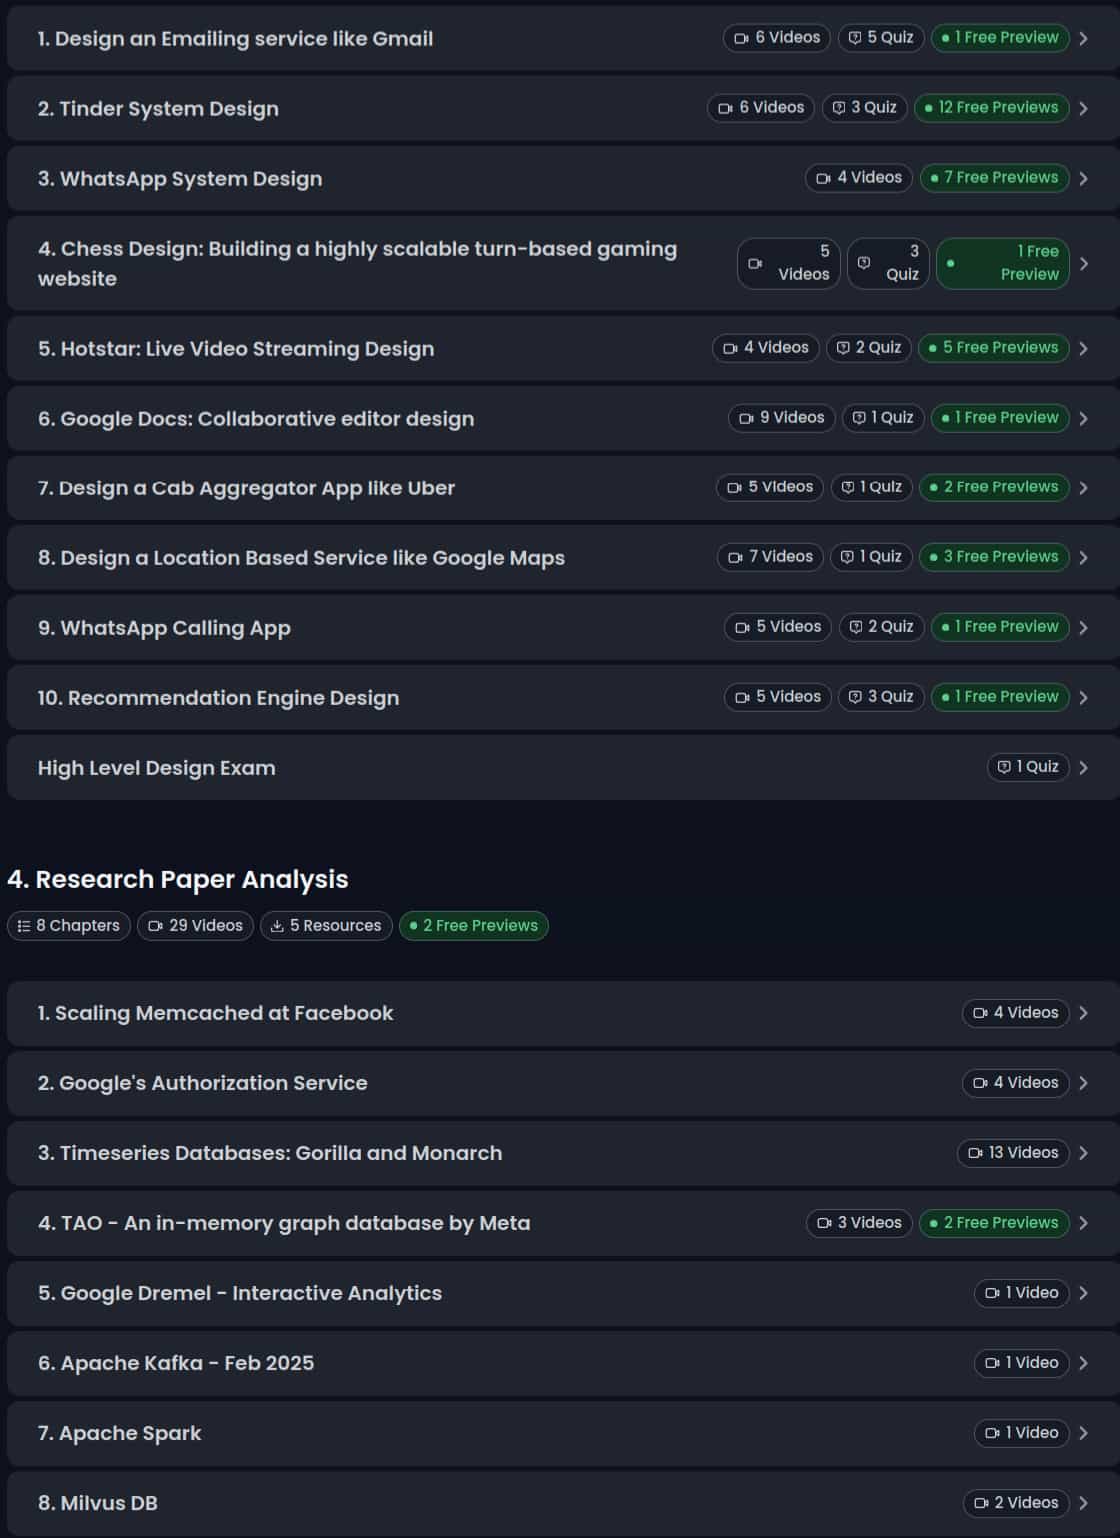Viewport: 1120px width, 1538px height.
Task: Click the 5 Videos badge for Chess Design
Action: click(789, 263)
